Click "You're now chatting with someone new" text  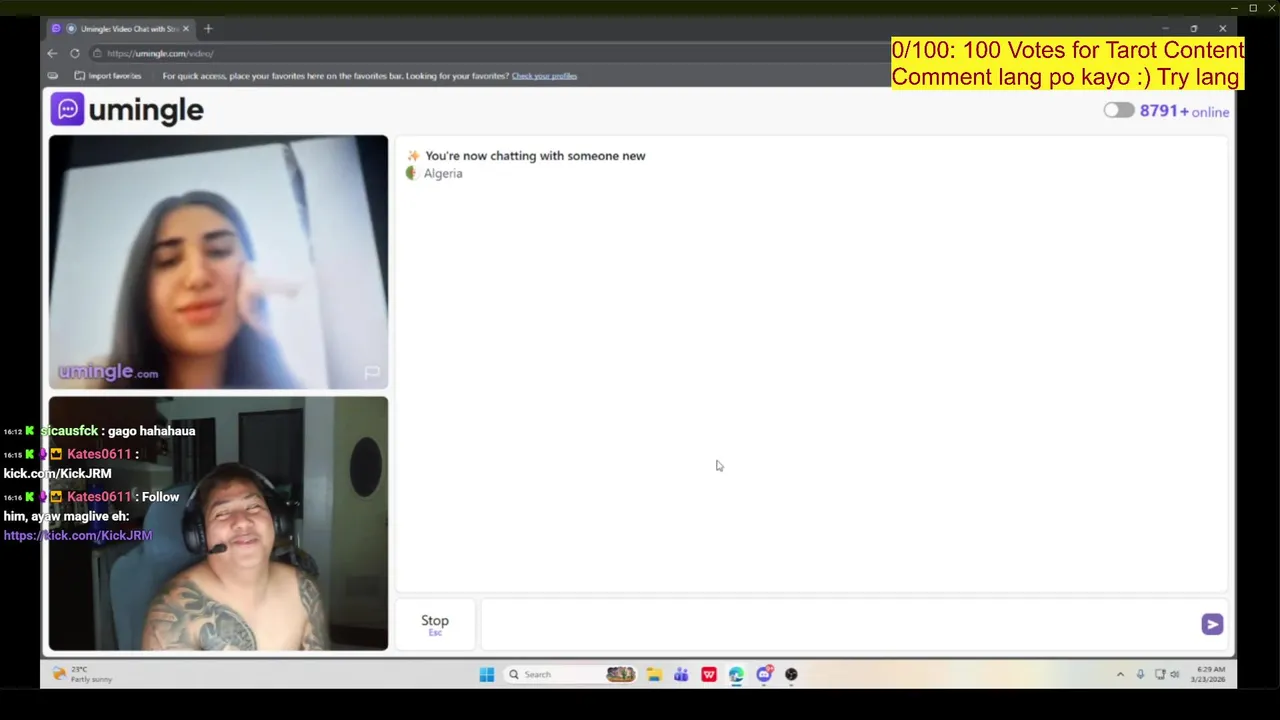(x=535, y=156)
